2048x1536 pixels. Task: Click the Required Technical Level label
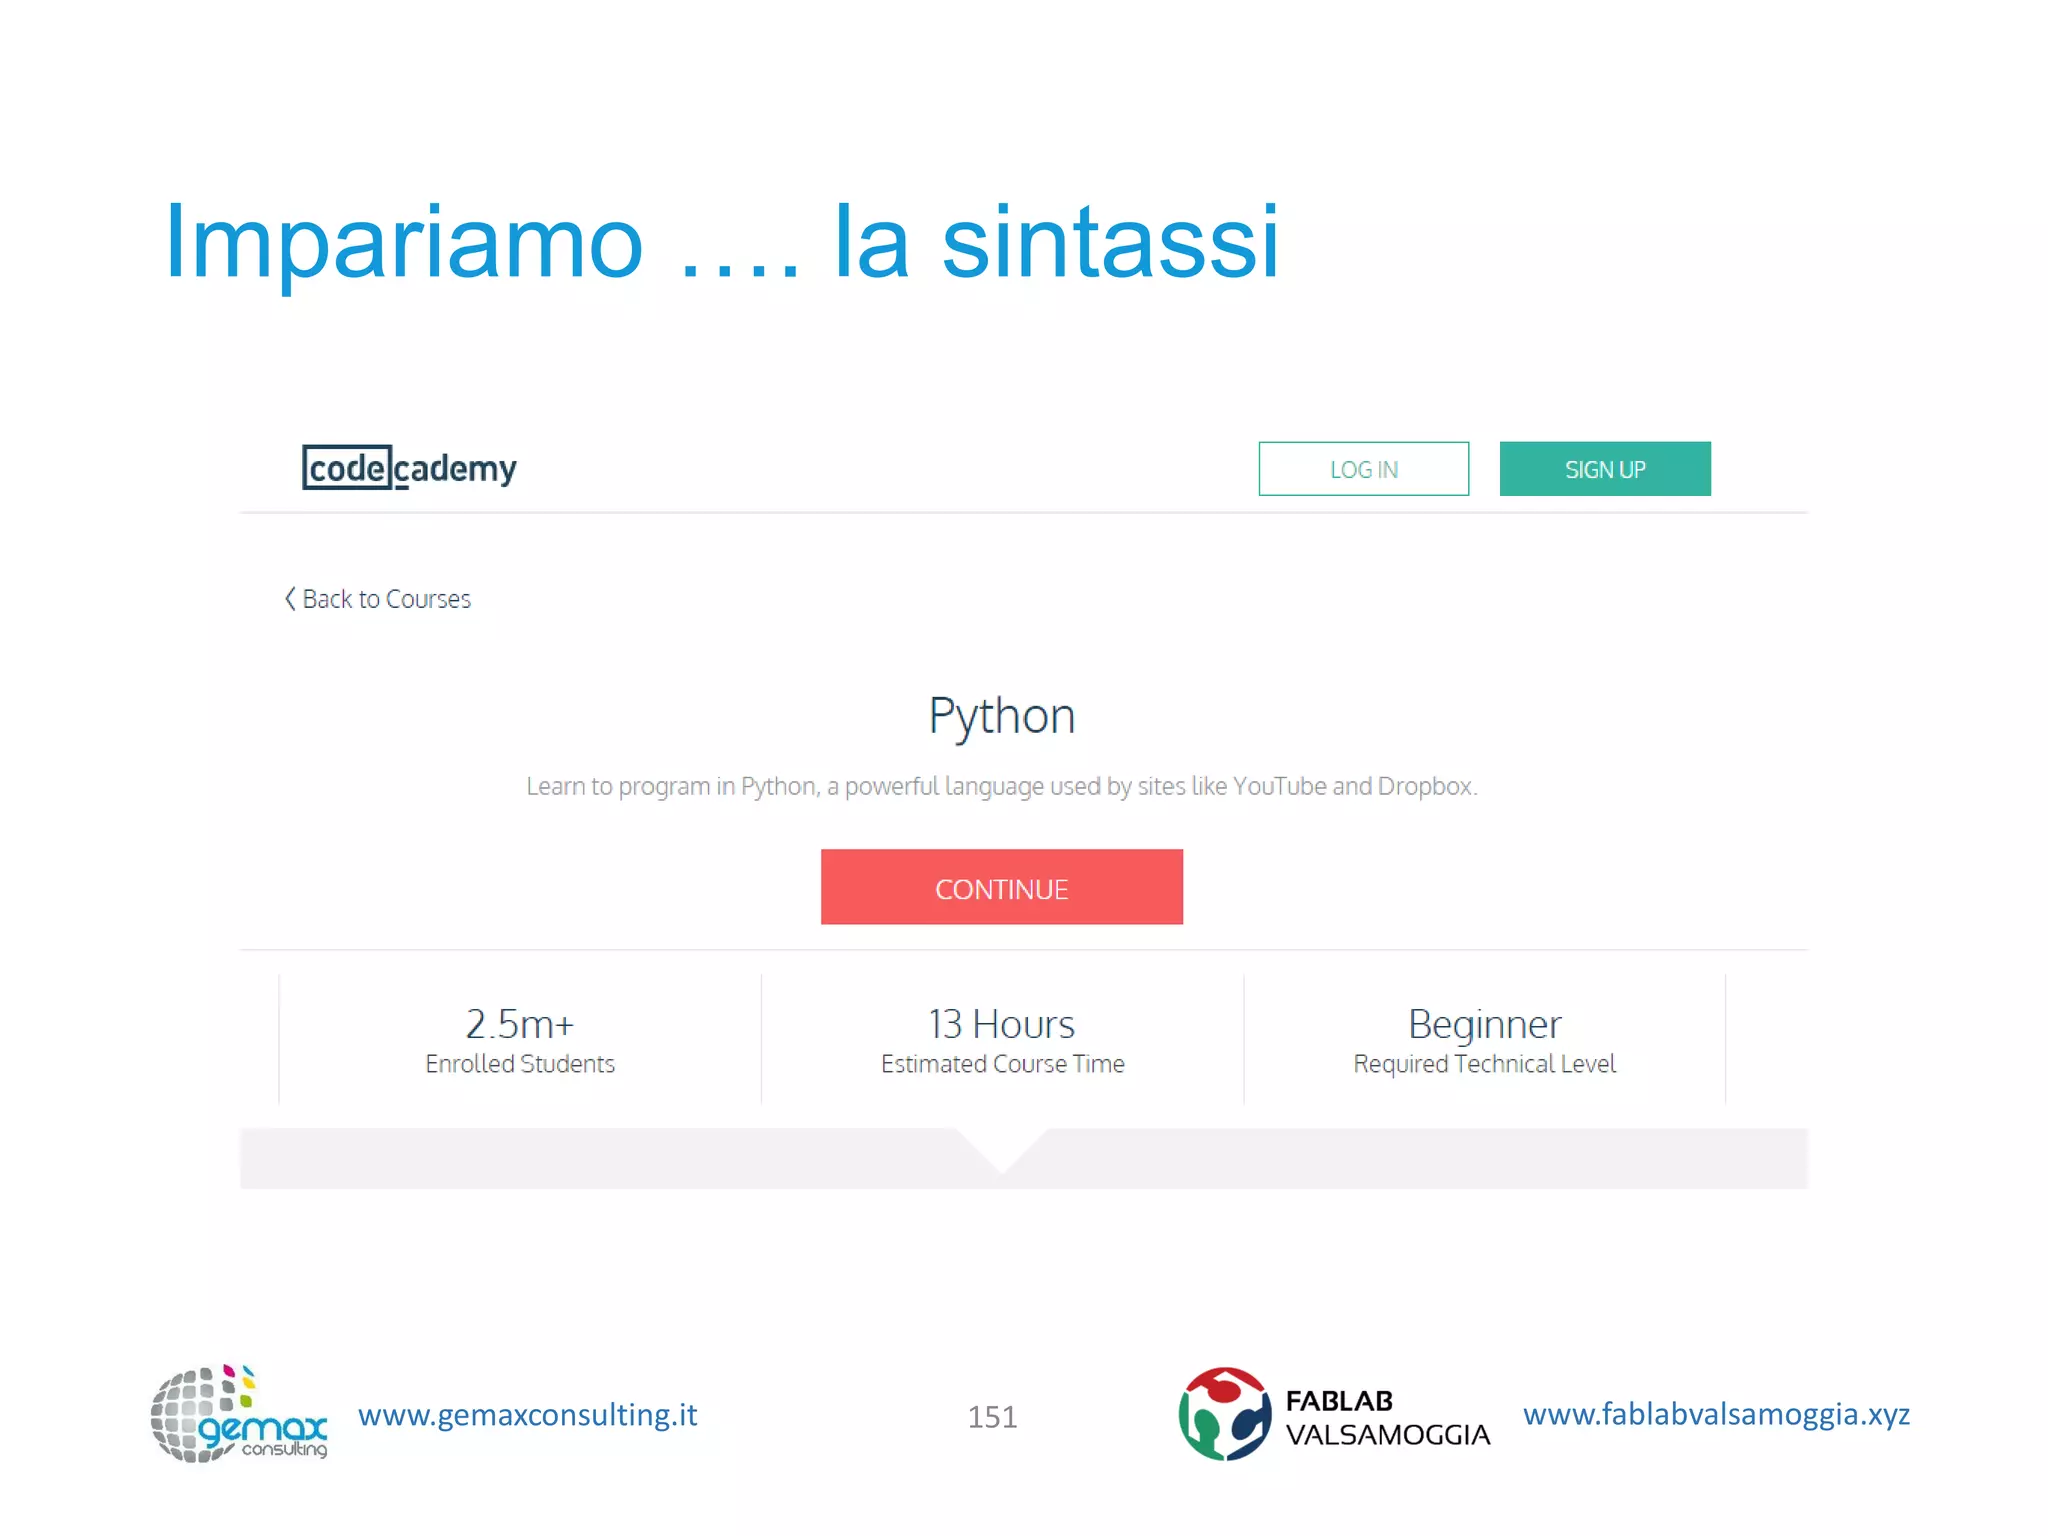pyautogui.click(x=1484, y=1064)
